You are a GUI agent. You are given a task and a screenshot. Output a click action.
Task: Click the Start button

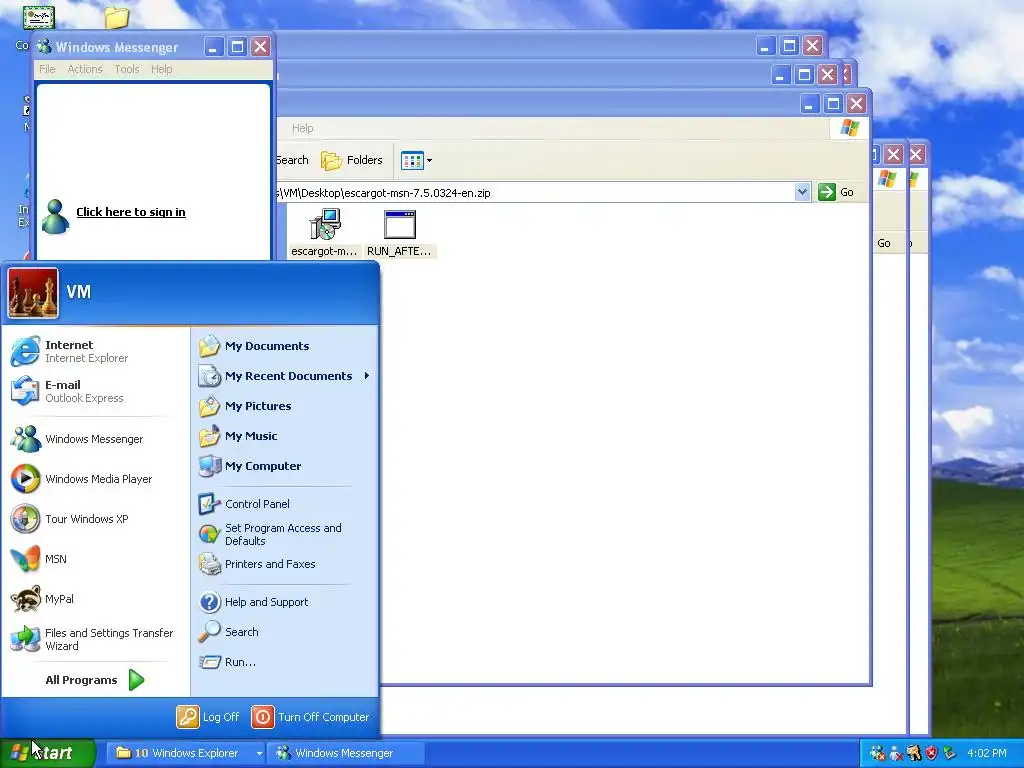click(47, 753)
